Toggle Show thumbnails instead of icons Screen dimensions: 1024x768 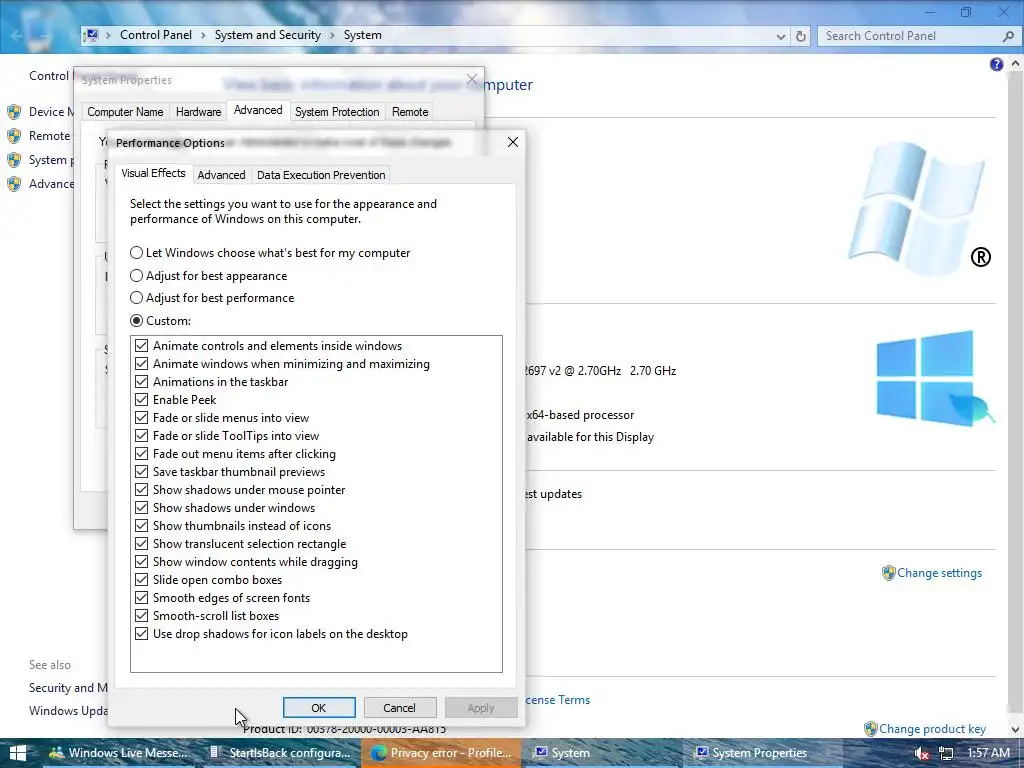141,526
